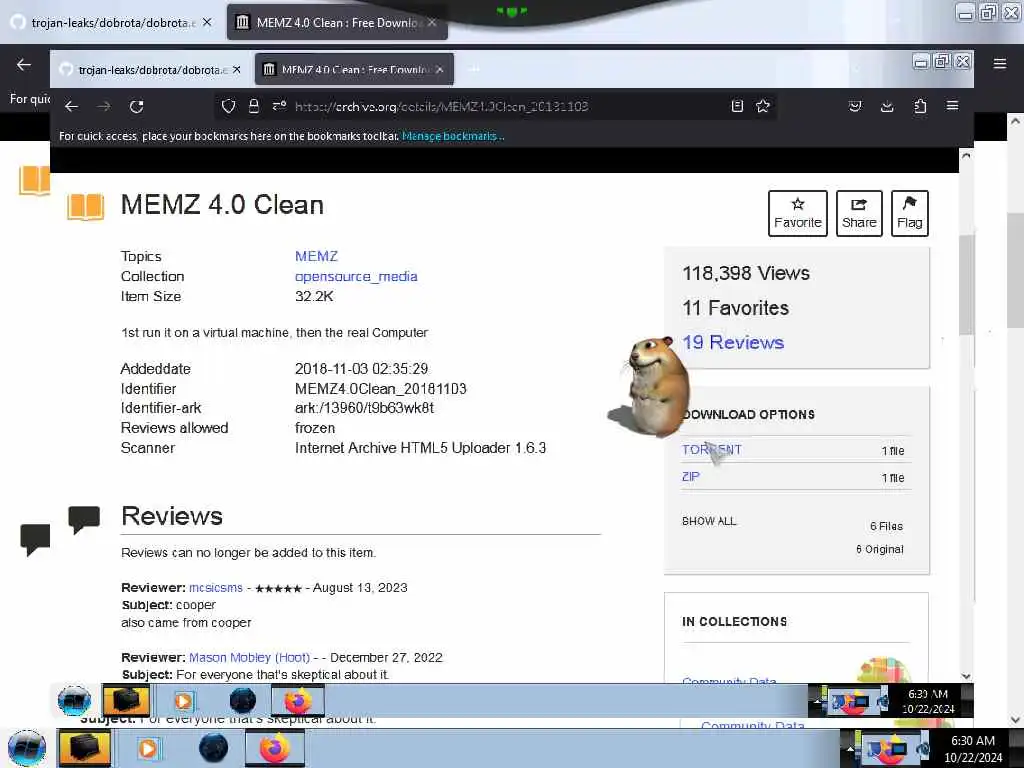This screenshot has width=1024, height=768.
Task: Open the MEMZ topic link
Action: pos(316,256)
